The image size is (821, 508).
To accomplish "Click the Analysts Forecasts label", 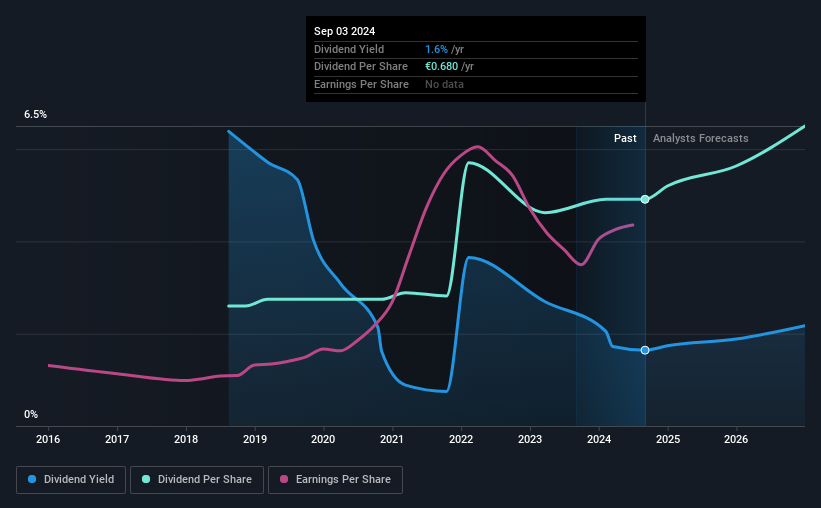I will (700, 139).
